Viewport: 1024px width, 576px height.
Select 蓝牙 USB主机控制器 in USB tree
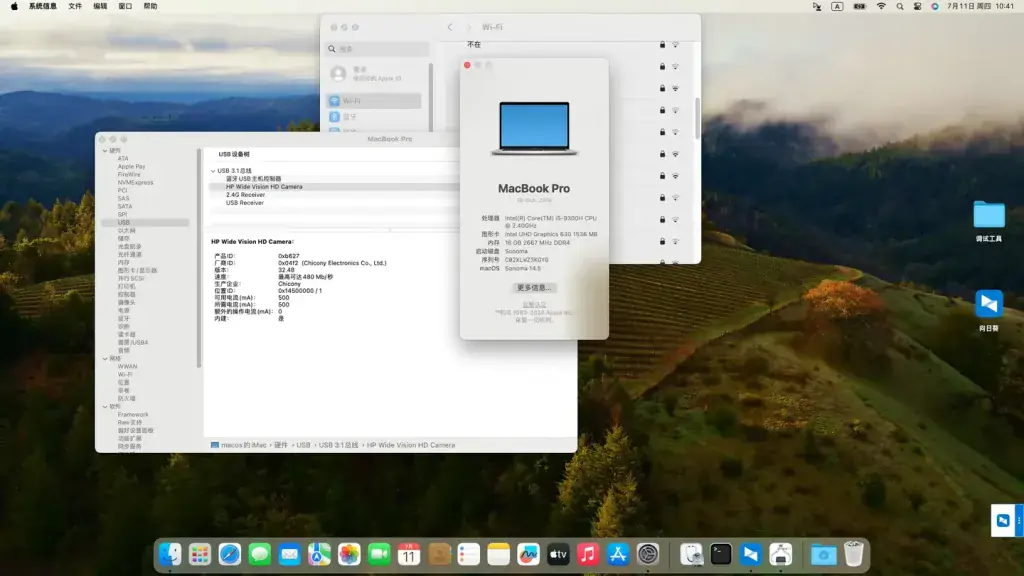click(x=253, y=178)
